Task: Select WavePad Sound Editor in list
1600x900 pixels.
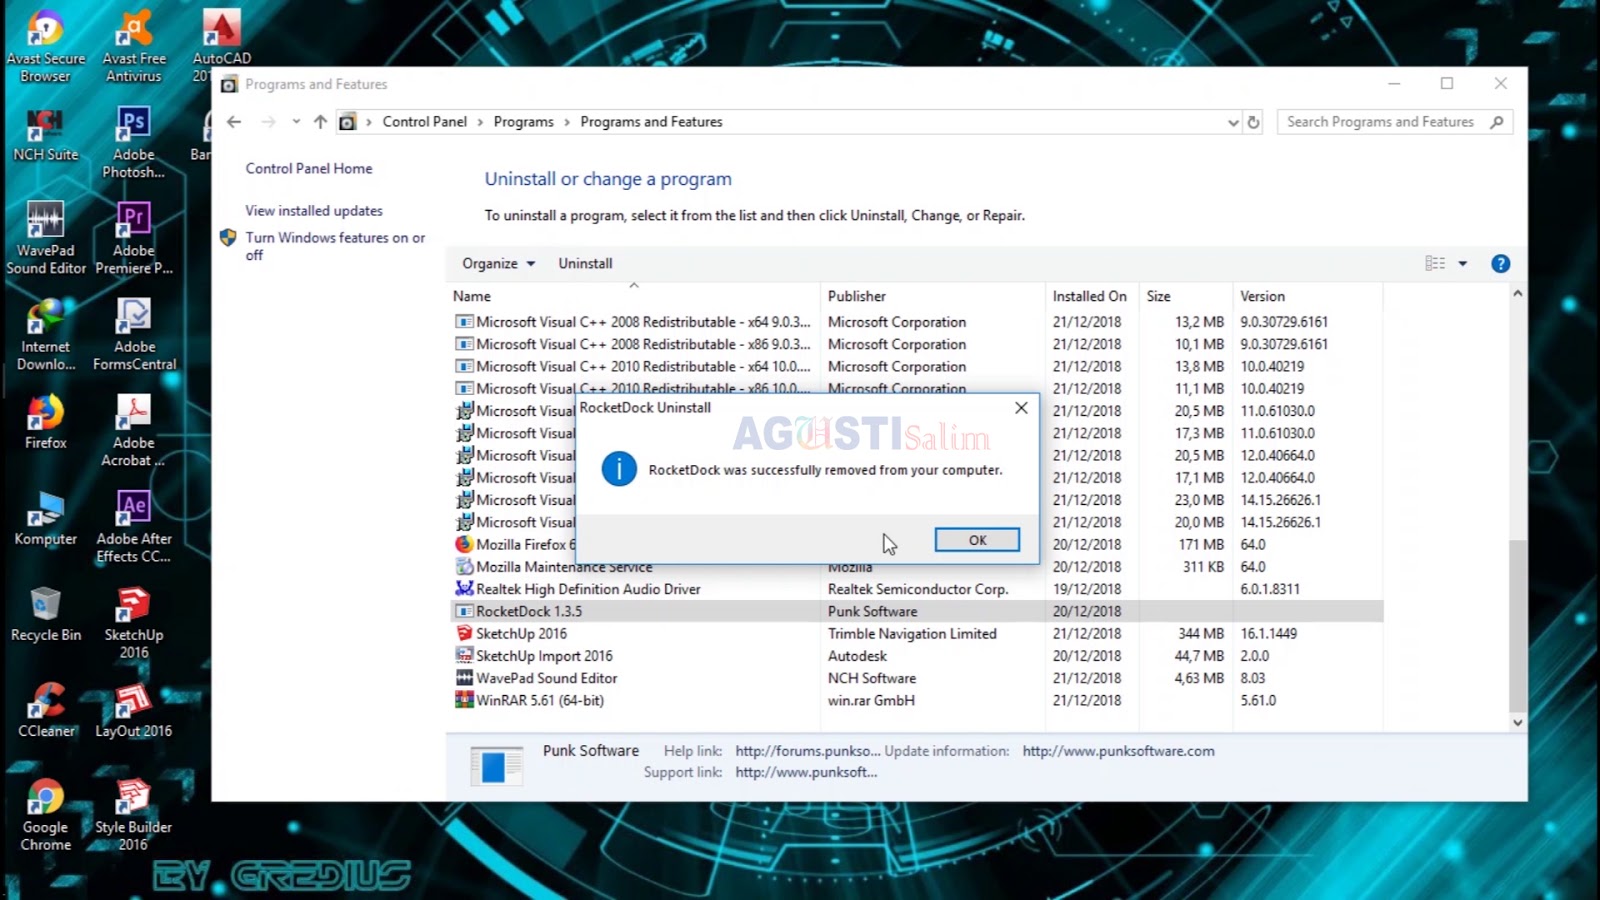Action: tap(917, 678)
